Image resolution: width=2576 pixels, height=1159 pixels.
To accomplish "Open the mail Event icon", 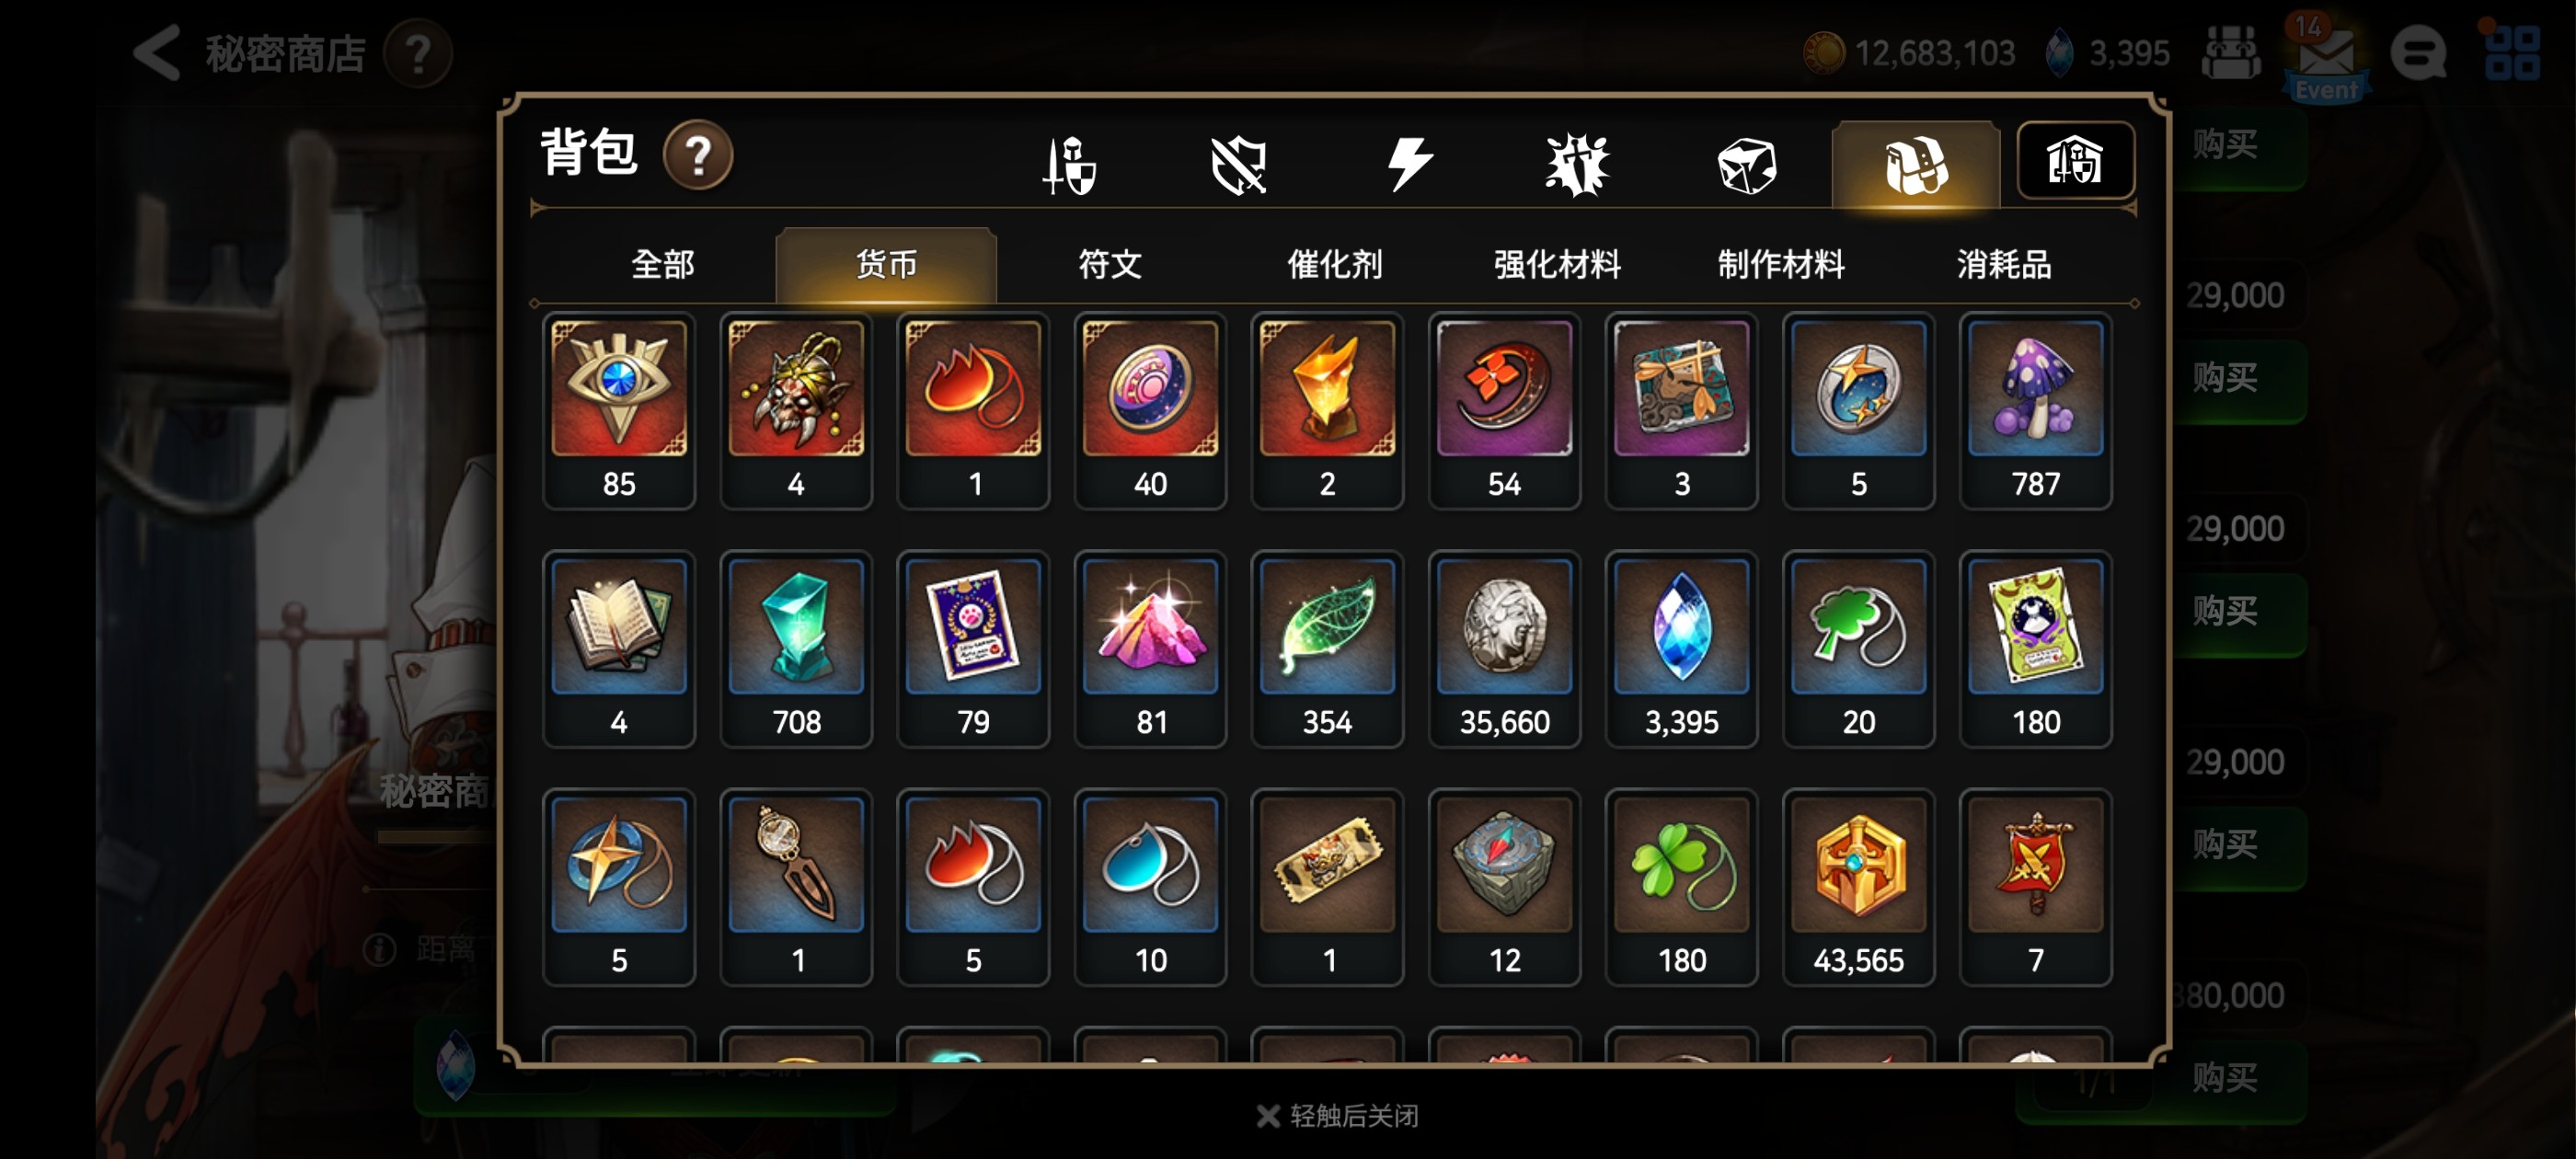I will coord(2326,60).
